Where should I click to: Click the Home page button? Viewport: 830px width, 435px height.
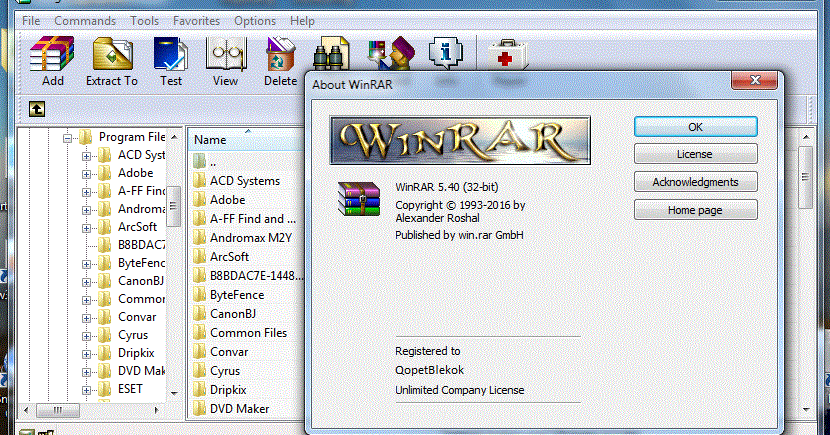(696, 210)
